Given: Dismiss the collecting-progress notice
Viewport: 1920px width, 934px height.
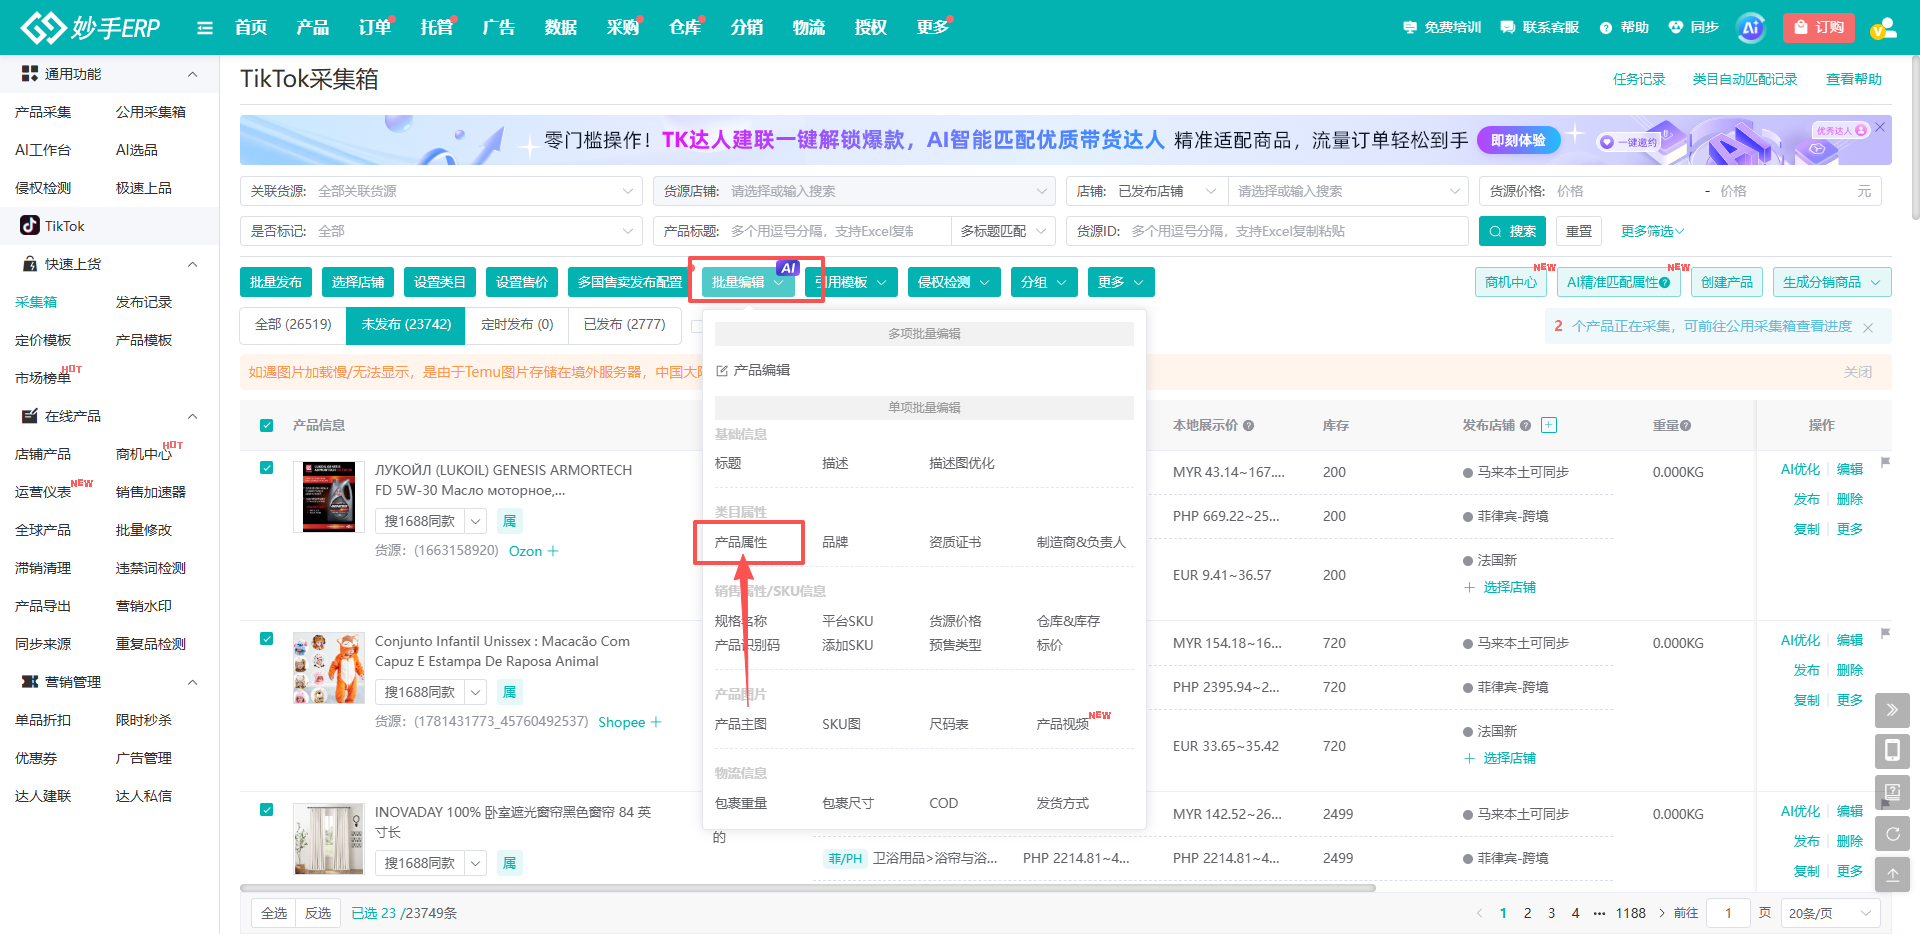Looking at the screenshot, I should pyautogui.click(x=1868, y=327).
